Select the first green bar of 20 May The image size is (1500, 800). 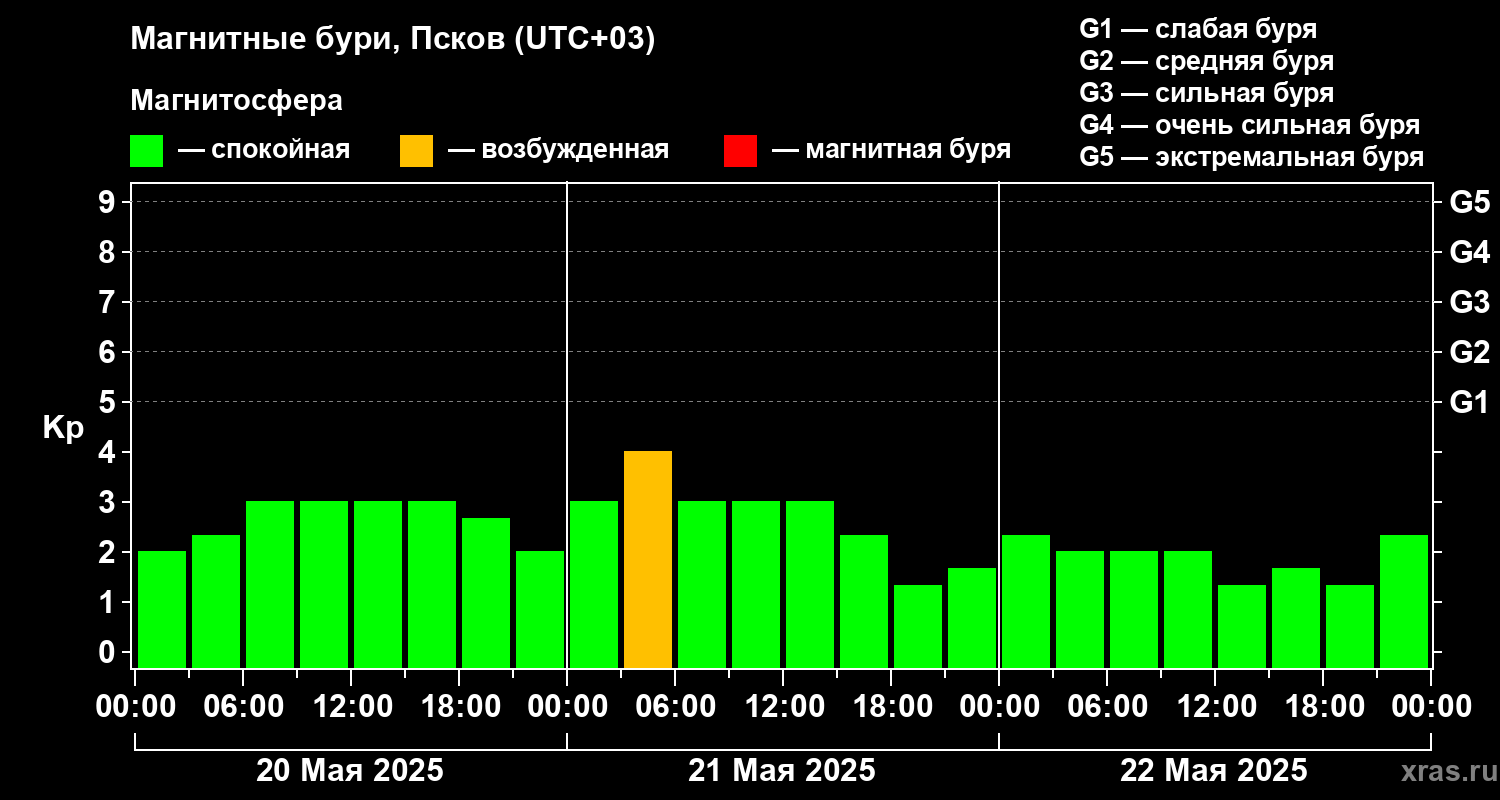click(x=162, y=609)
